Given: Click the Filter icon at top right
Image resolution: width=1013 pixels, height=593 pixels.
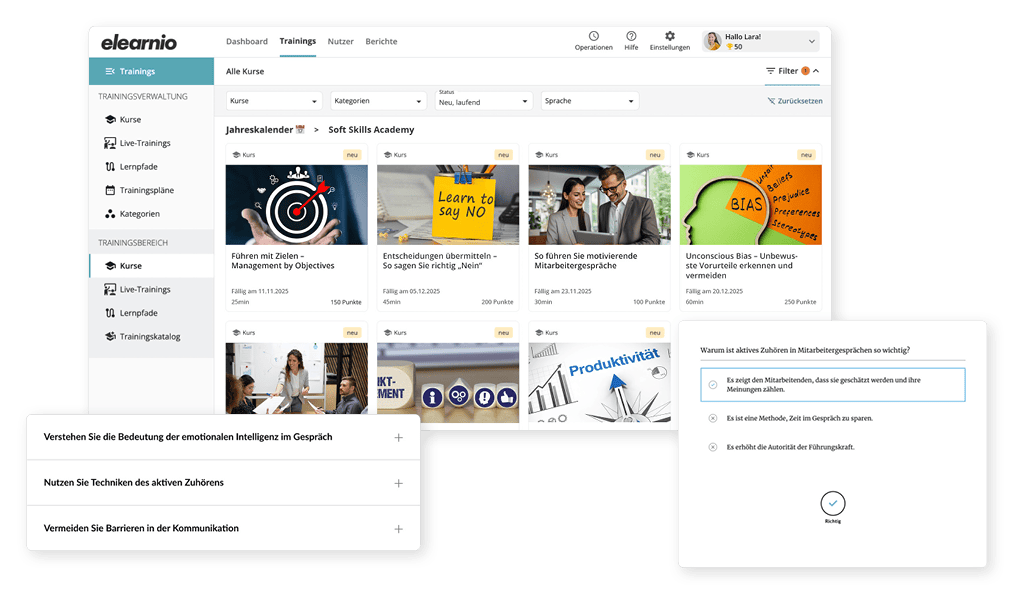Looking at the screenshot, I should coord(771,71).
